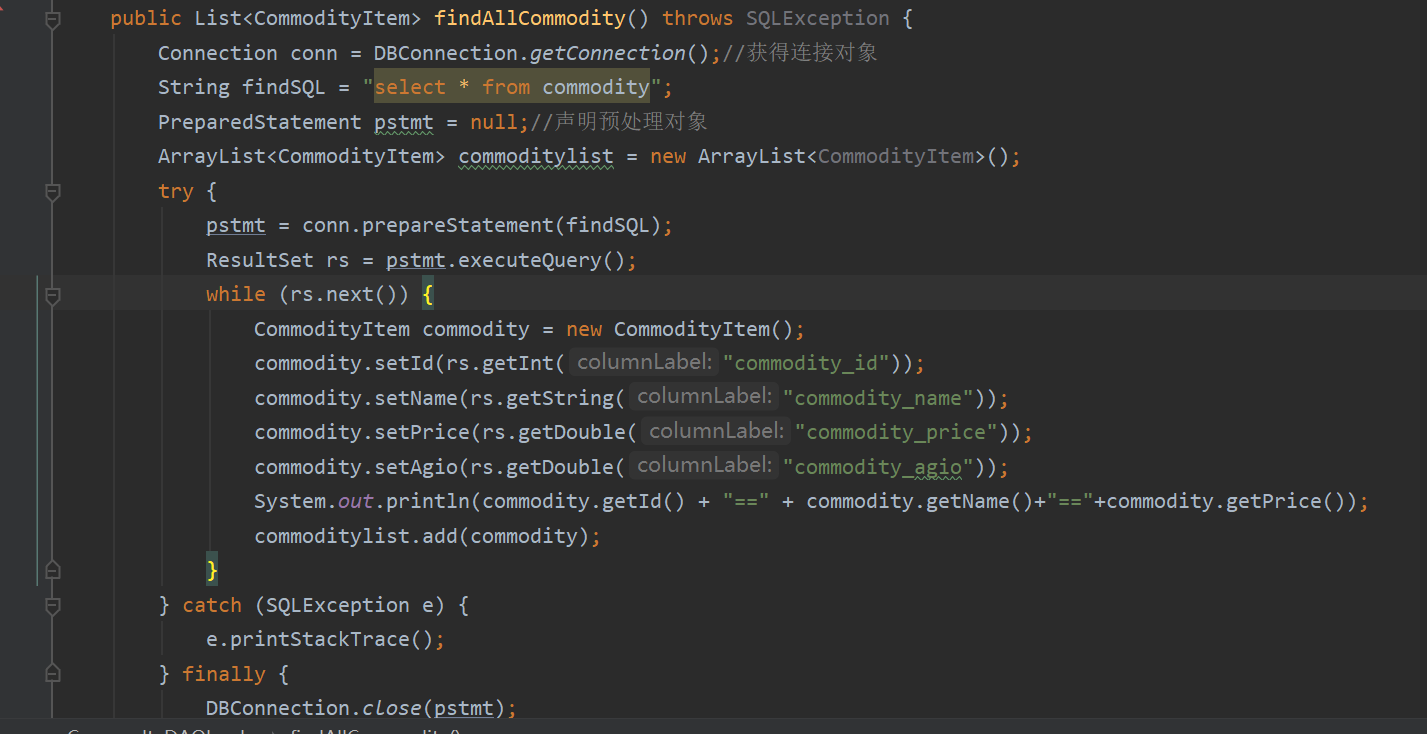Click the println method call
Screen dimensions: 1427x734
pyautogui.click(x=428, y=501)
